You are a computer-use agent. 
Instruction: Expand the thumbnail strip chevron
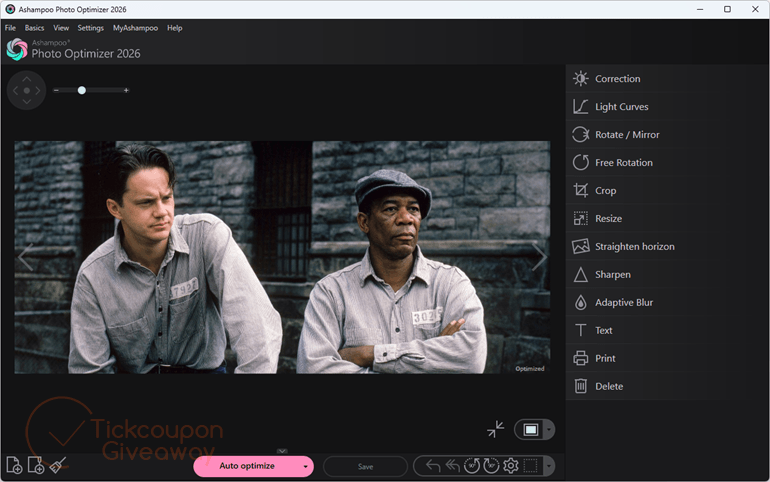[282, 451]
